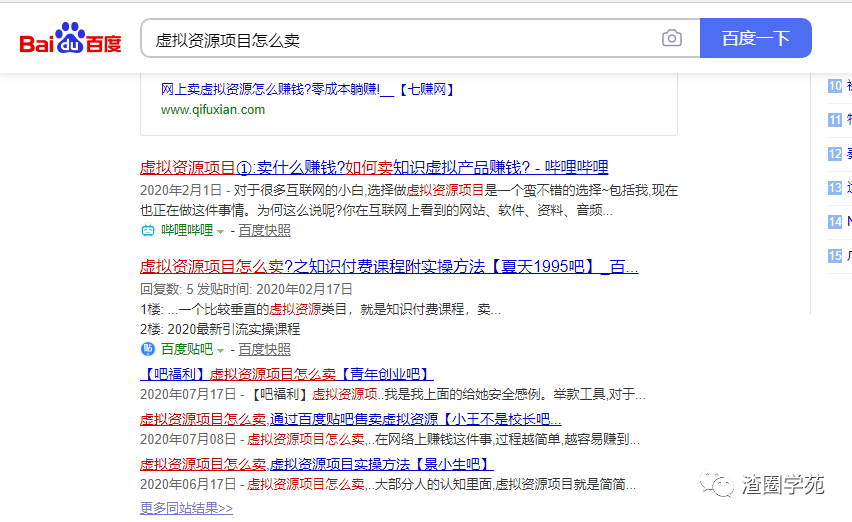
Task: Click the snippet dated 2020年06月17日
Action: 388,485
